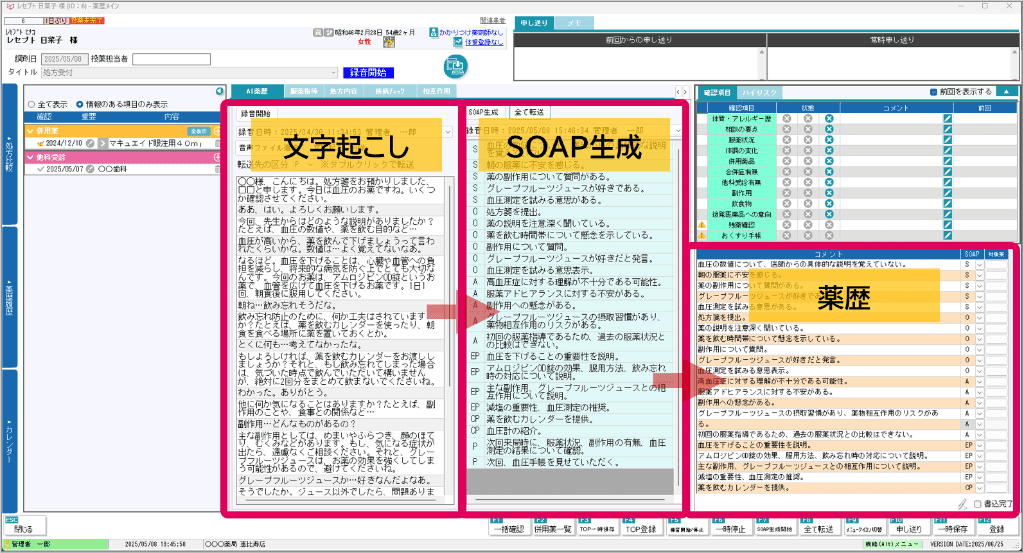Delete the ○○歯科 row with trash icon
This screenshot has width=1023, height=553.
coord(217,169)
